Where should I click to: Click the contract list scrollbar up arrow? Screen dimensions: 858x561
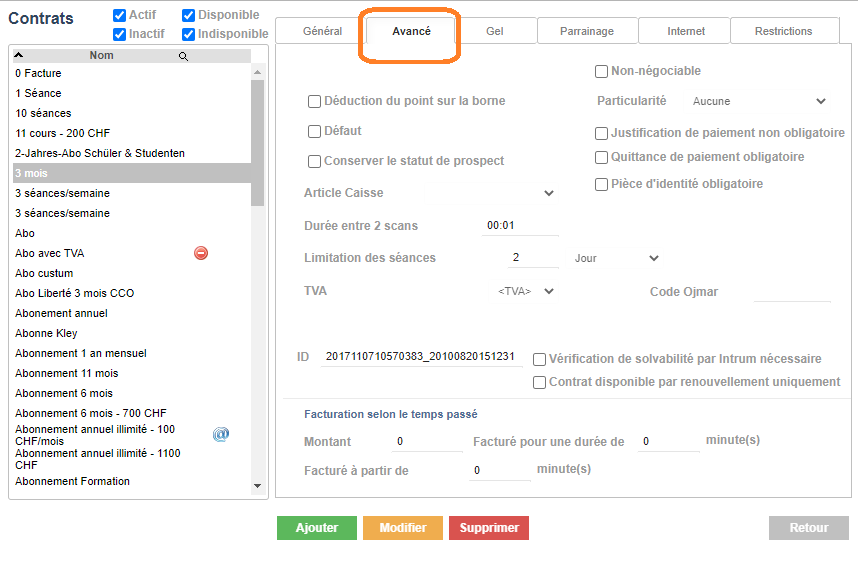tap(258, 72)
